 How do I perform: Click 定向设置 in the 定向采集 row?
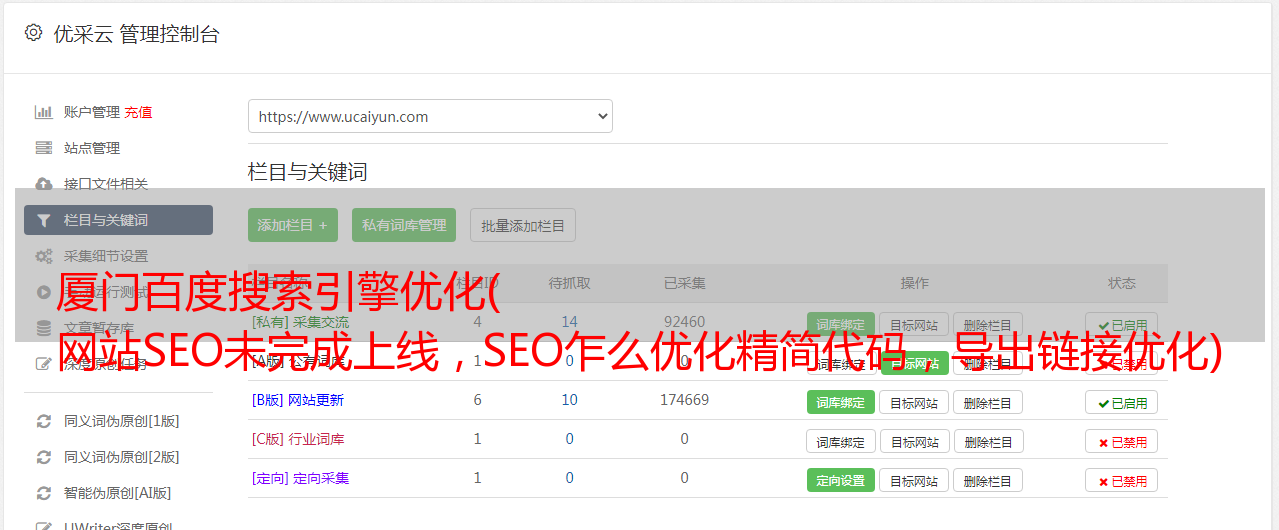(841, 480)
